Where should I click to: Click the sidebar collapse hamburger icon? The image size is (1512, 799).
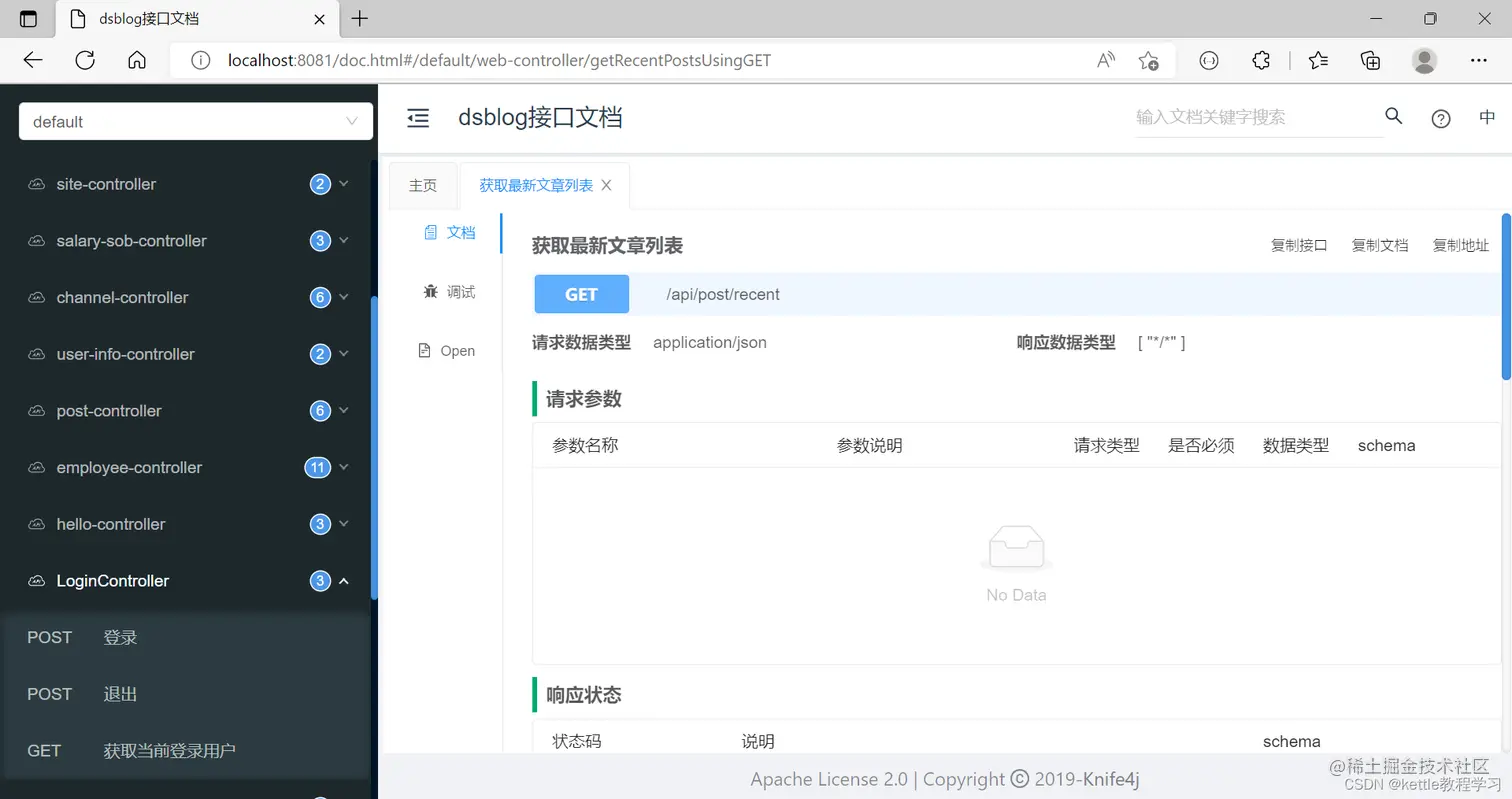tap(417, 118)
